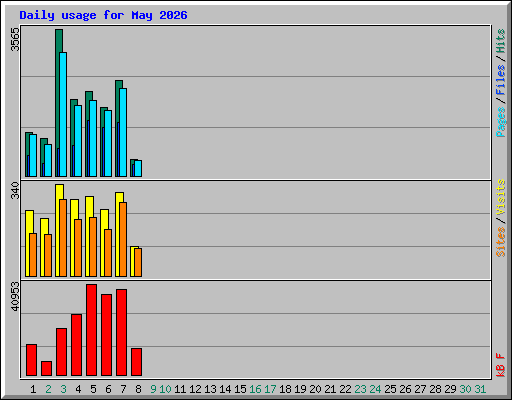This screenshot has width=512, height=400.
Task: Click day 17 on the x-axis
Action: pyautogui.click(x=270, y=389)
